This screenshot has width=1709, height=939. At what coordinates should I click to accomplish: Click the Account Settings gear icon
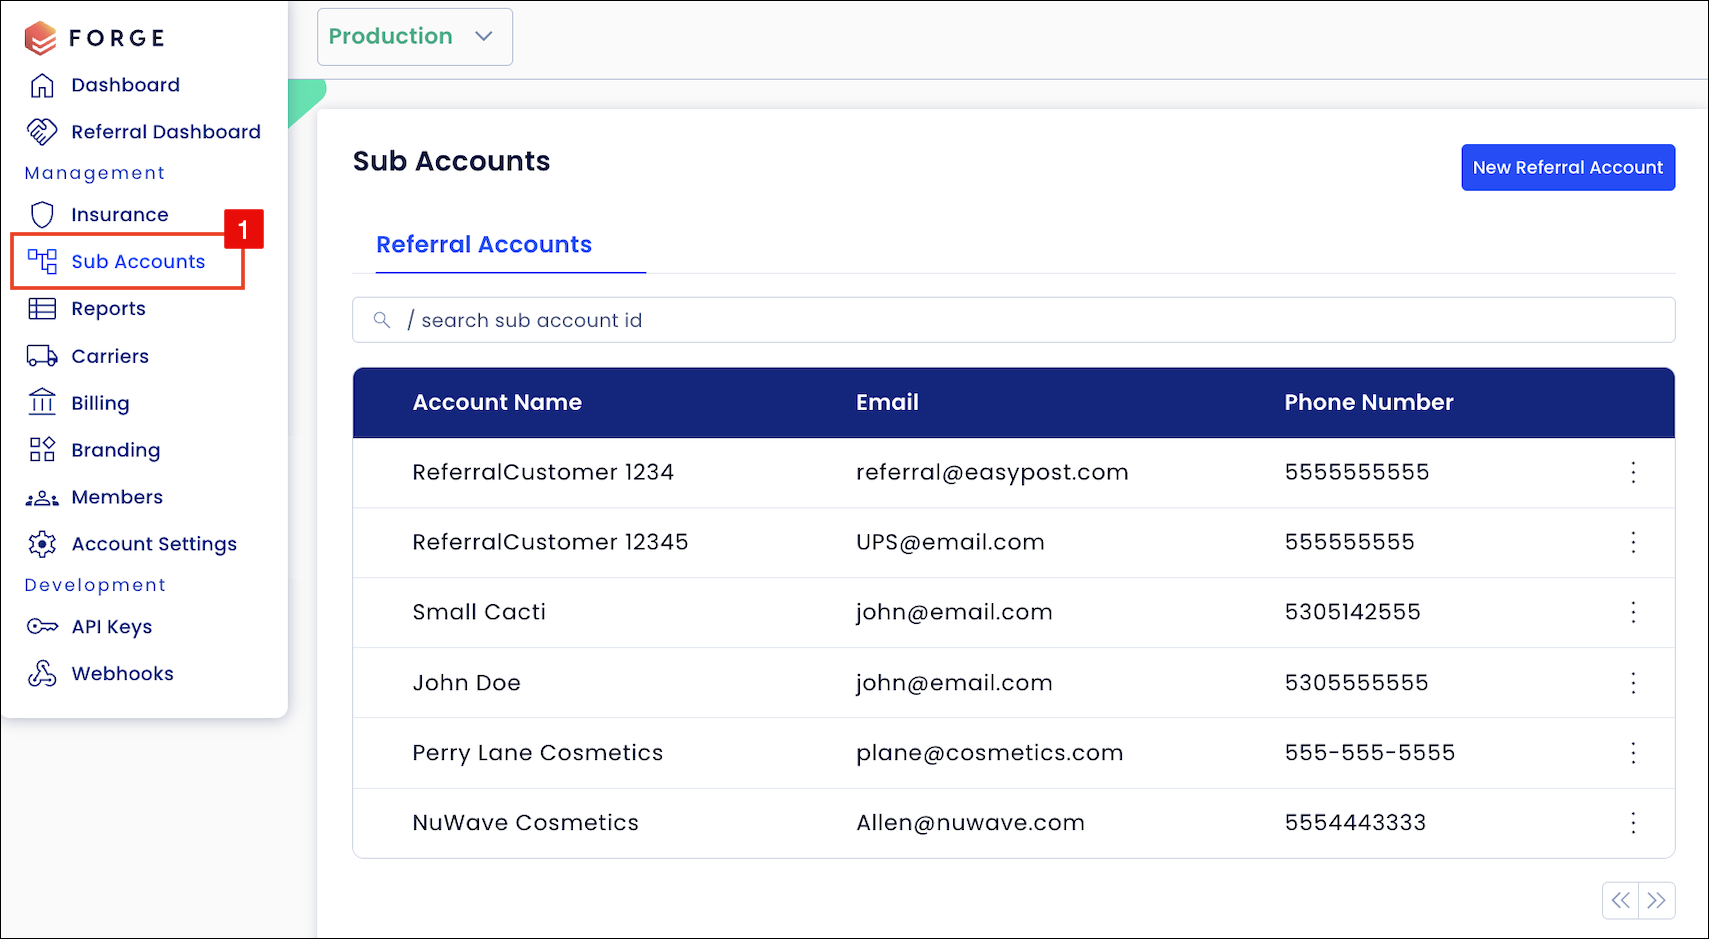tap(42, 544)
